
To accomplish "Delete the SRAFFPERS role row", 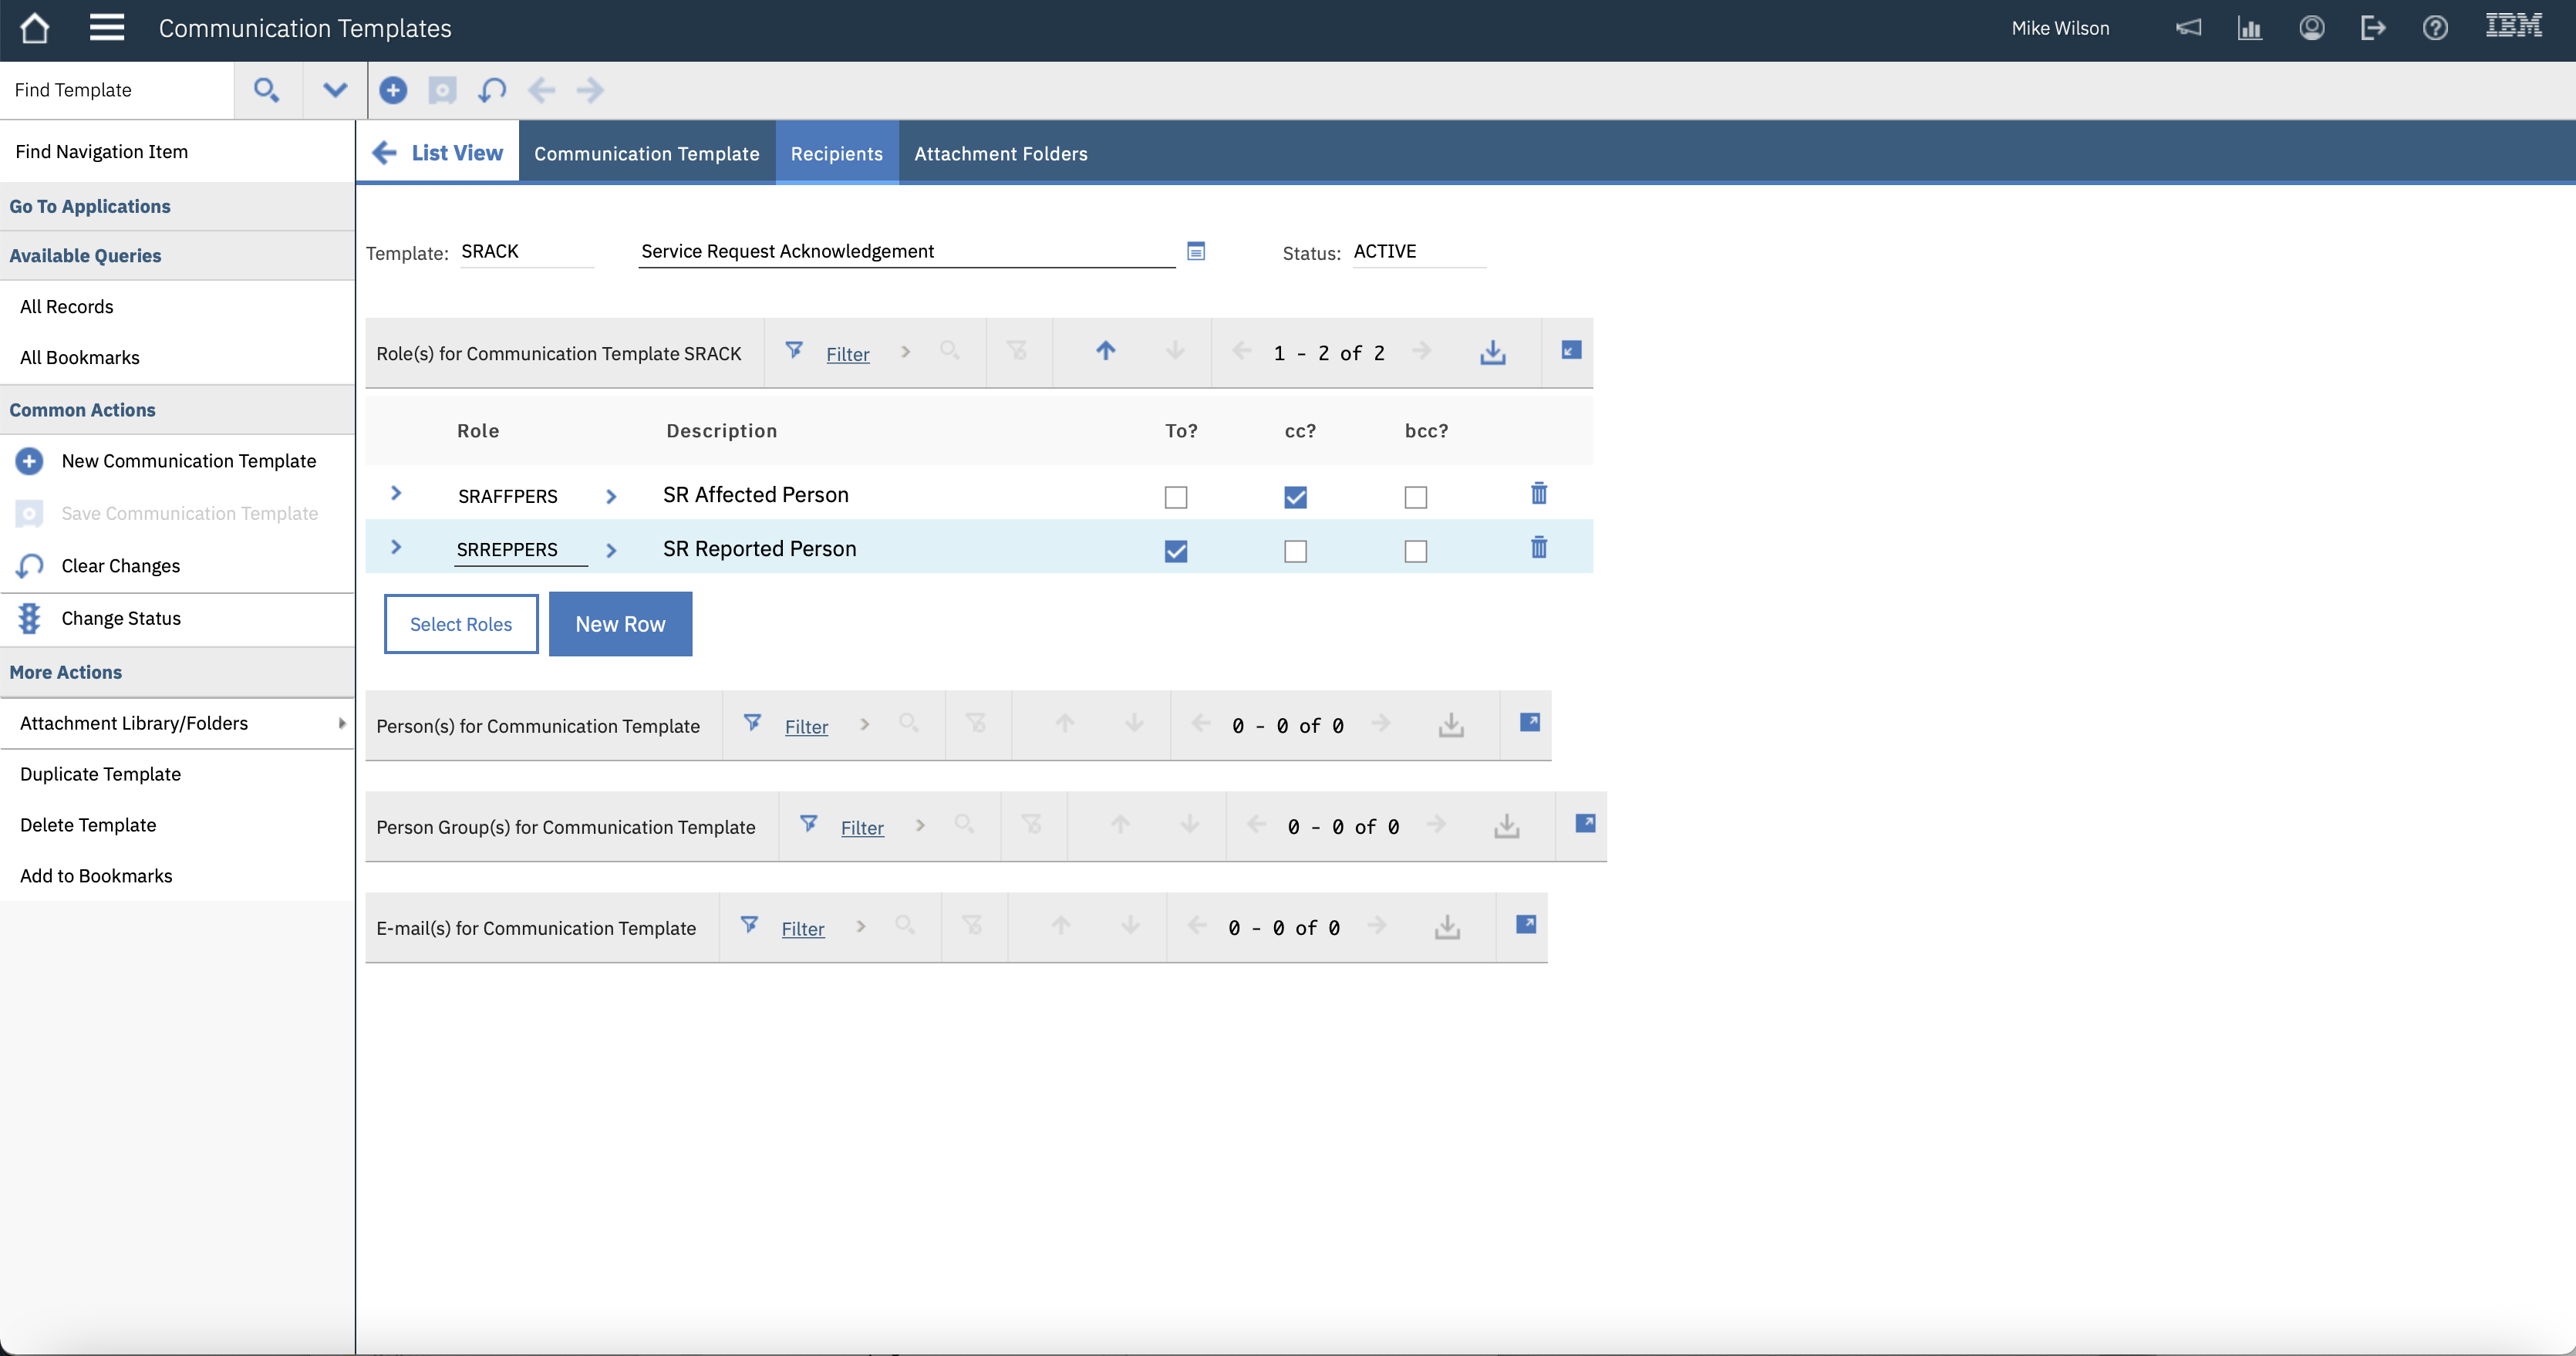I will pos(1538,494).
